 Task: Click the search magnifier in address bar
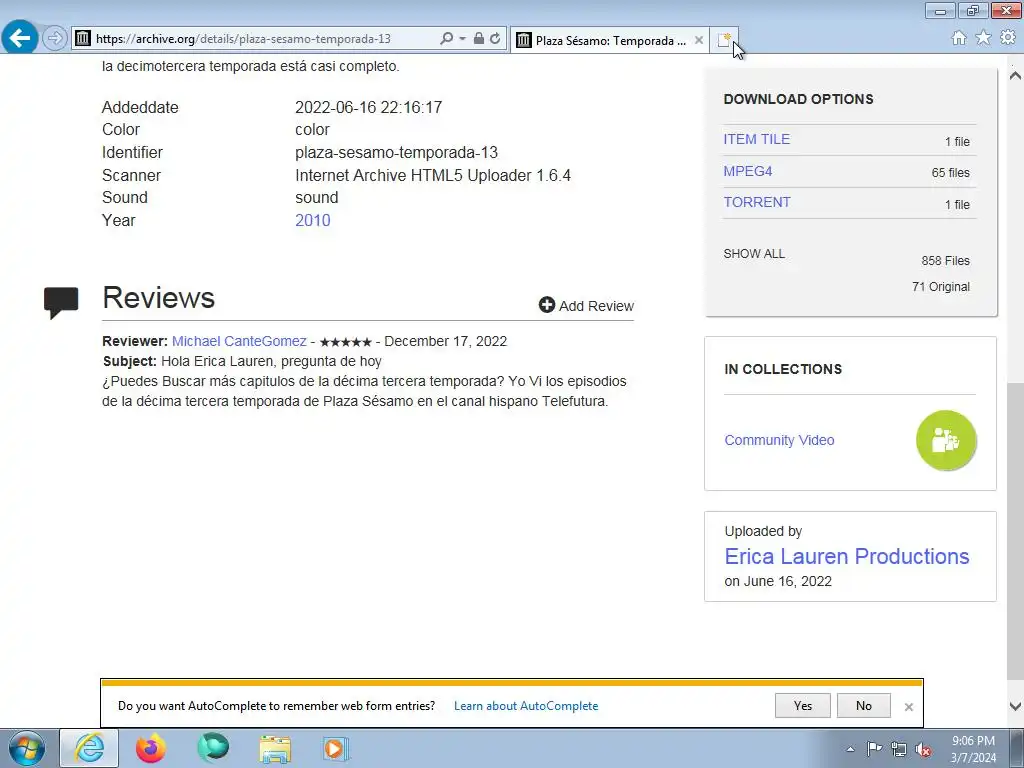pos(446,39)
